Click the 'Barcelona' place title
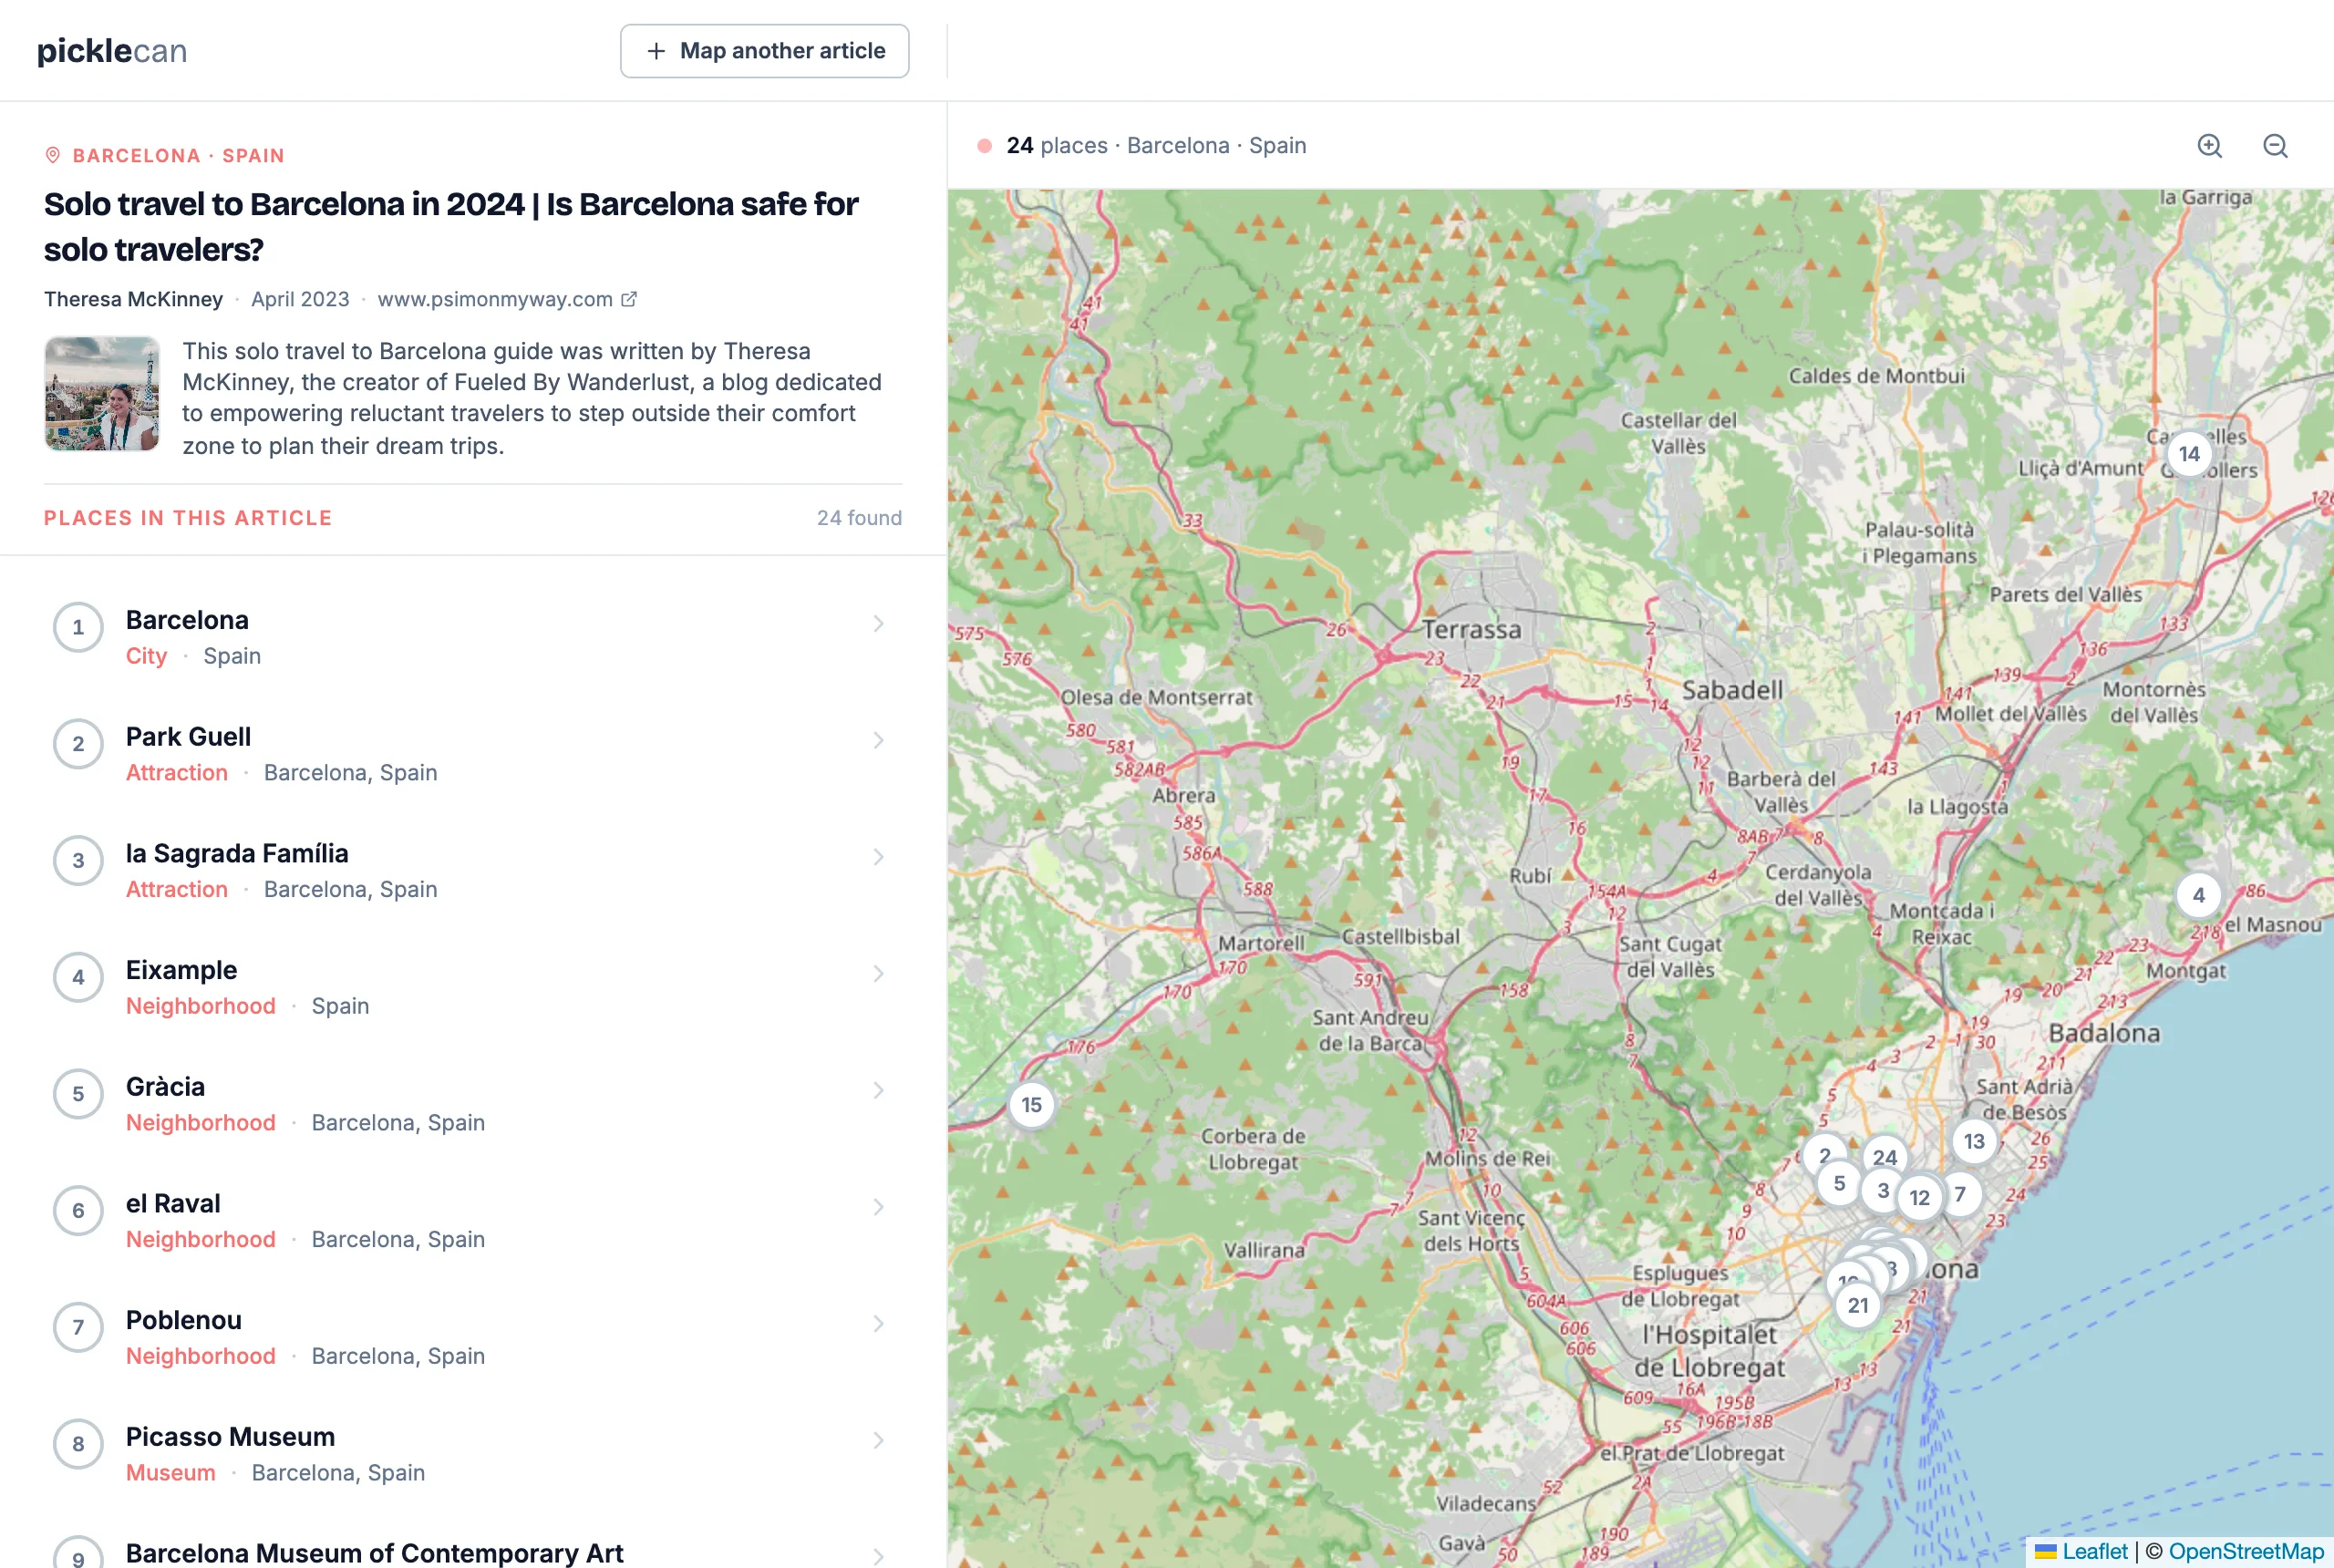This screenshot has height=1568, width=2334. [187, 620]
